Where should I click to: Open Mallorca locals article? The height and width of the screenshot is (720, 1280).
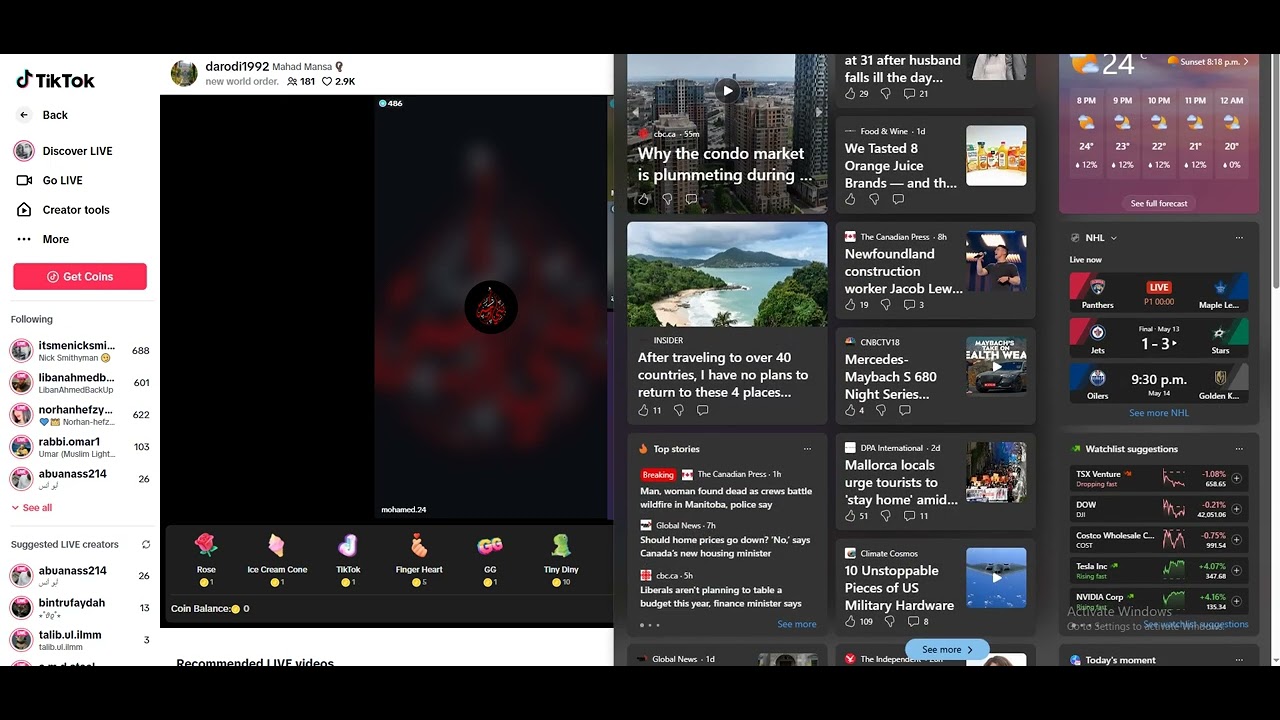tap(901, 482)
